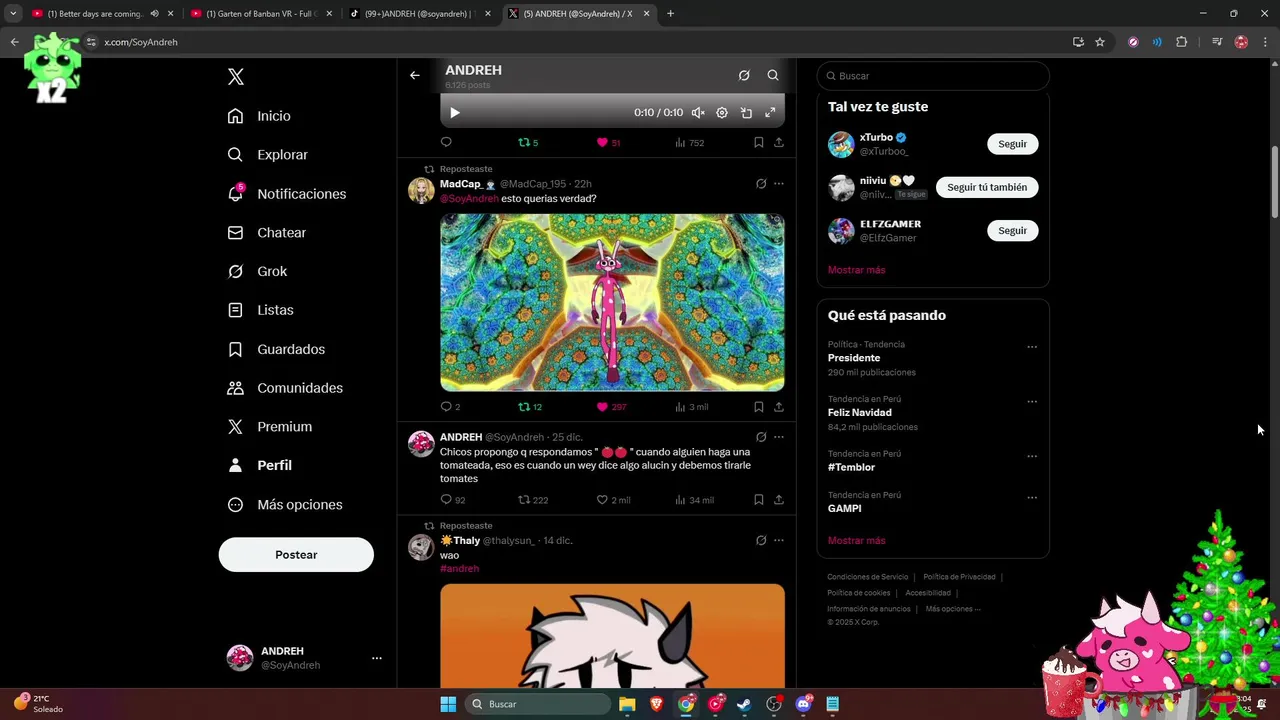Viewport: 1280px width, 720px height.
Task: Open Windows Start menu
Action: (448, 704)
